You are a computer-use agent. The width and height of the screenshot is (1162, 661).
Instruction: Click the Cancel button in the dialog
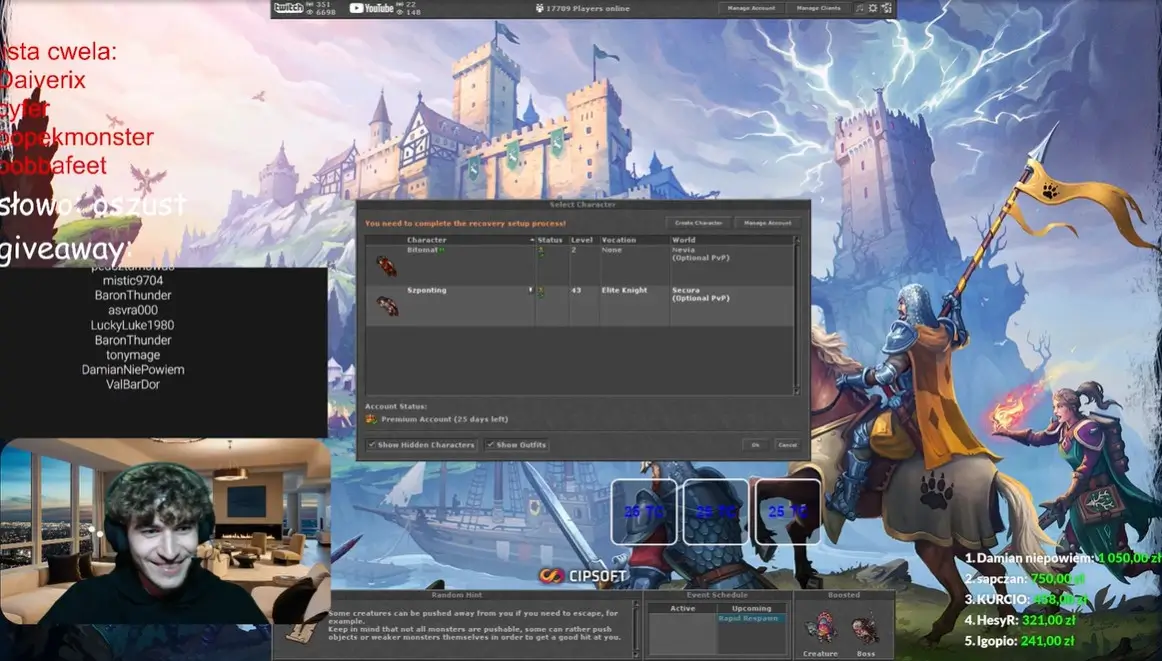tap(787, 445)
